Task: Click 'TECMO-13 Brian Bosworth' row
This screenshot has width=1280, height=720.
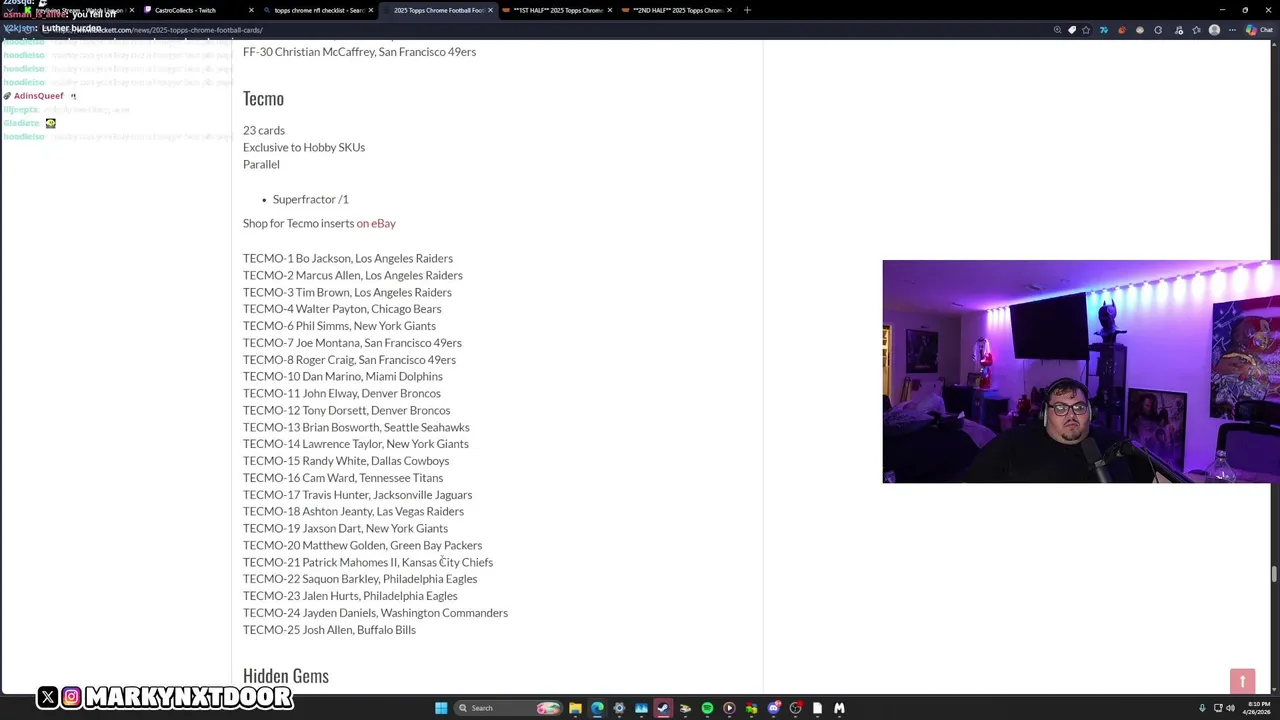Action: pyautogui.click(x=356, y=427)
